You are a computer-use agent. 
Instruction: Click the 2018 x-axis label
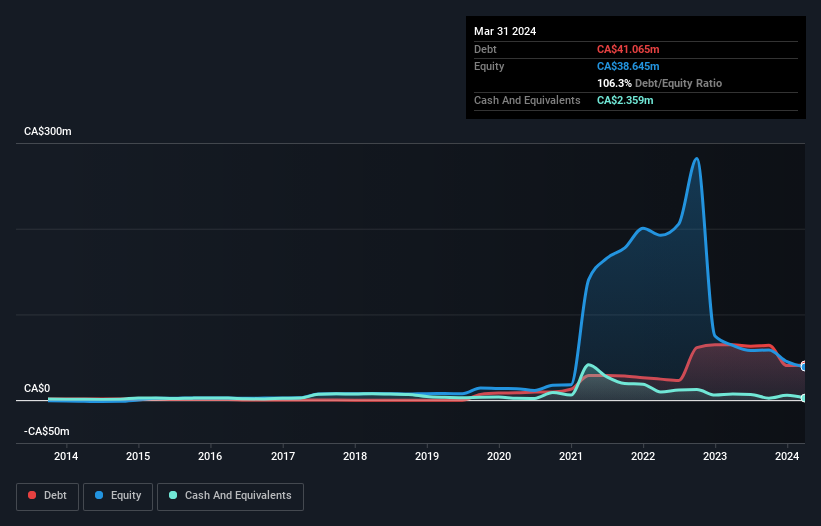pyautogui.click(x=355, y=456)
